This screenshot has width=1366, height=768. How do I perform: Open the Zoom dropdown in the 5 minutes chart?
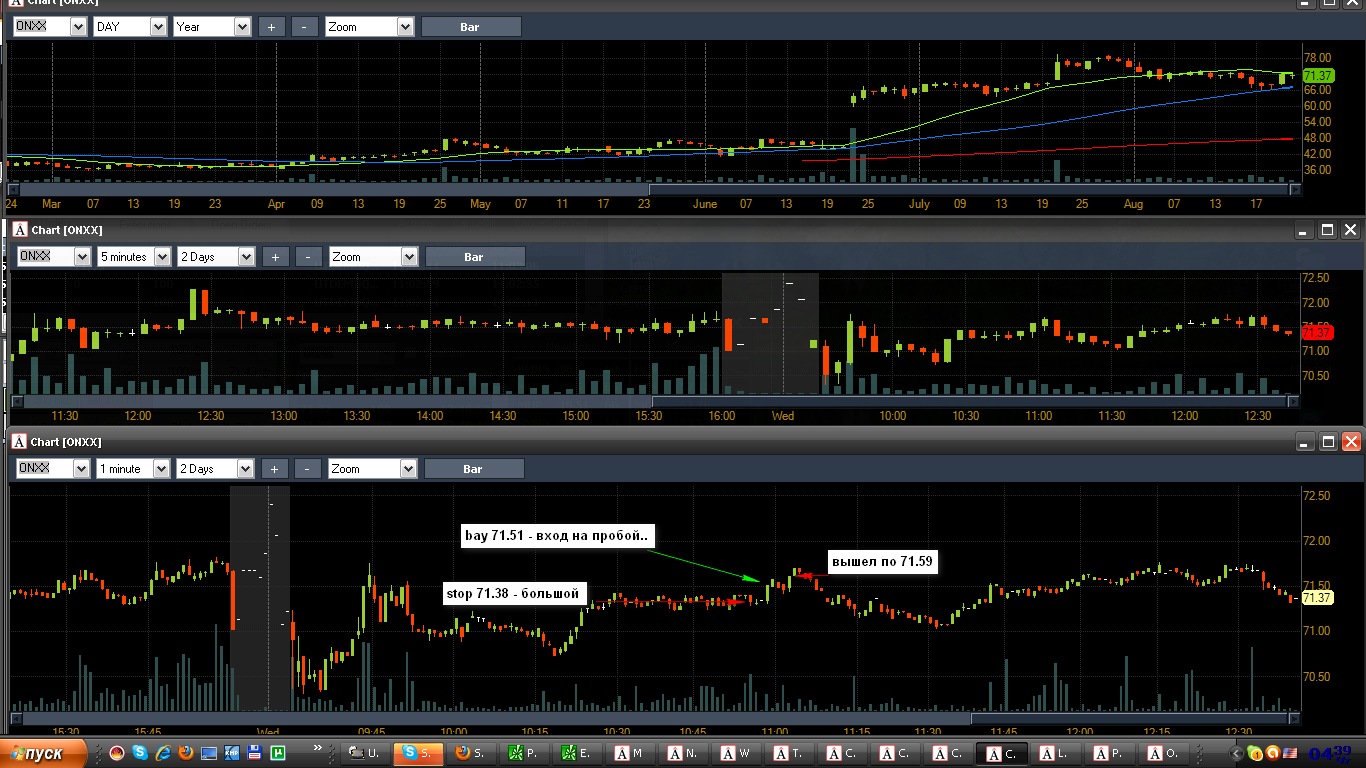point(409,257)
